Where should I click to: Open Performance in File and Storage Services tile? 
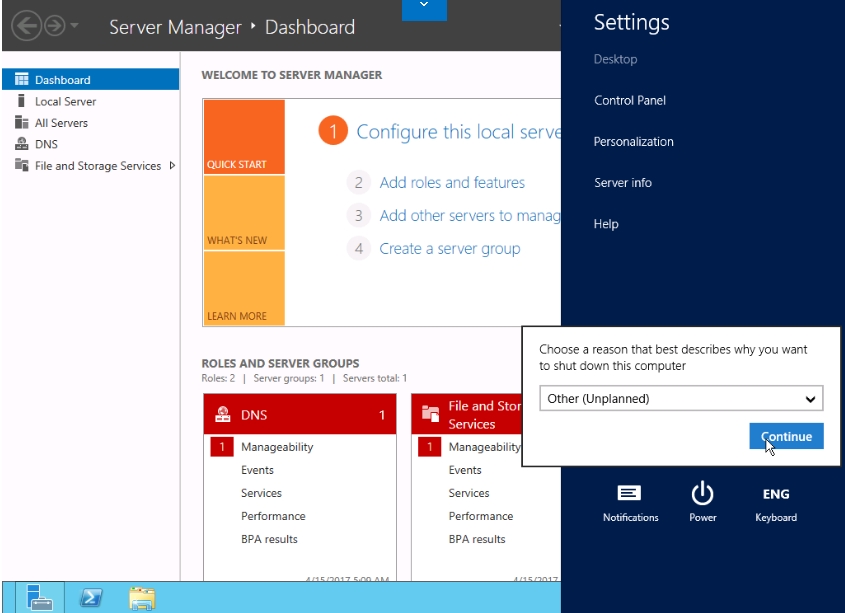481,516
